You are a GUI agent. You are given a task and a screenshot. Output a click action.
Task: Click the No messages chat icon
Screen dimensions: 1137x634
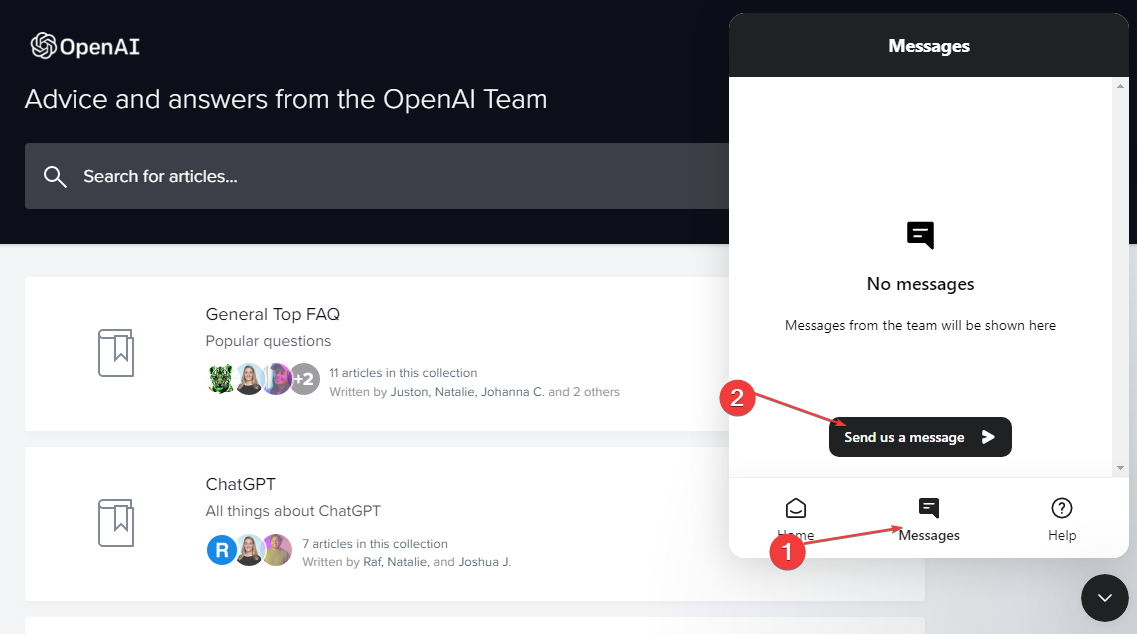(x=920, y=235)
